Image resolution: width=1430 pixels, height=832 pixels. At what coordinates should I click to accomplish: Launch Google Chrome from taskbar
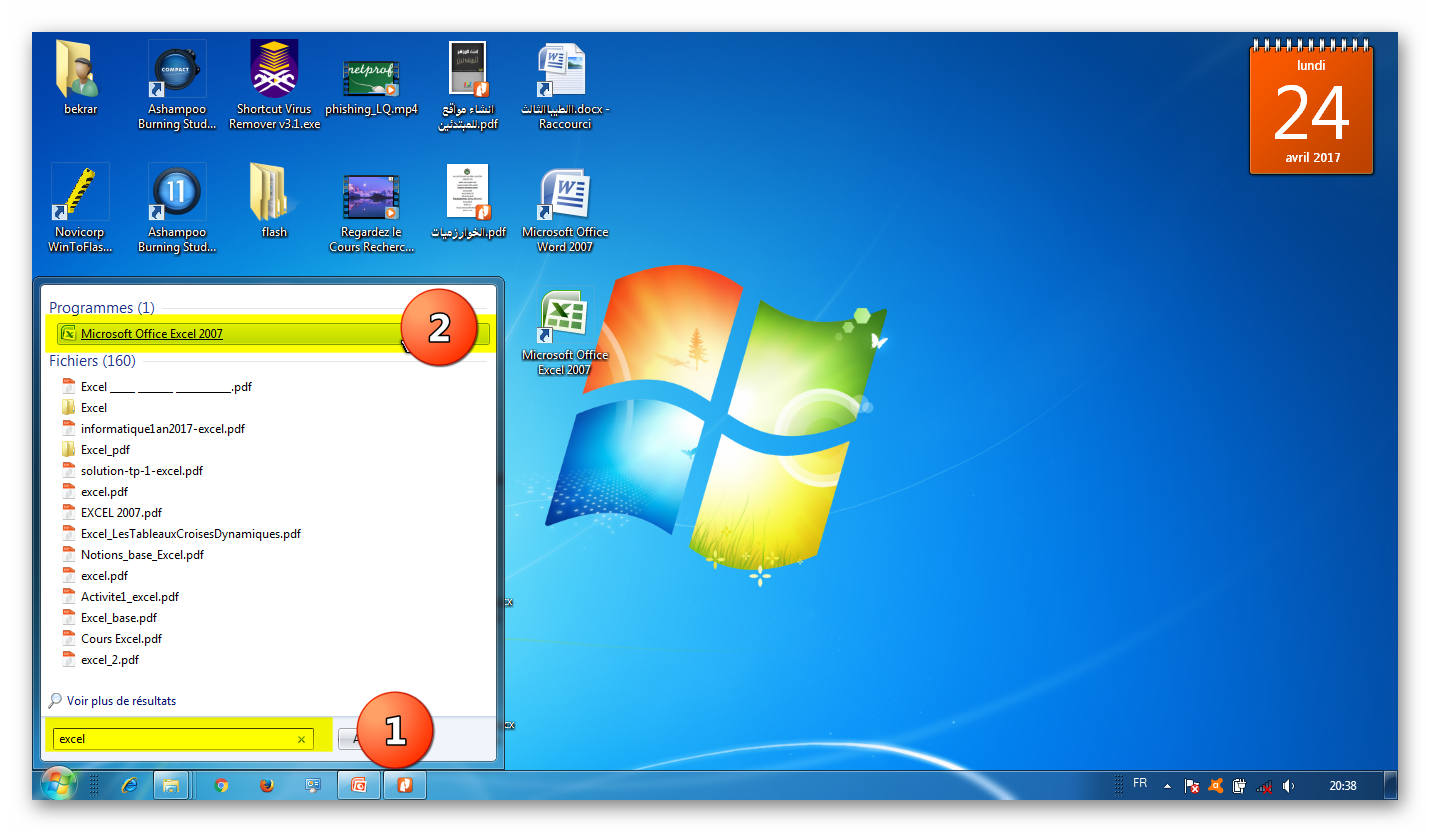221,785
